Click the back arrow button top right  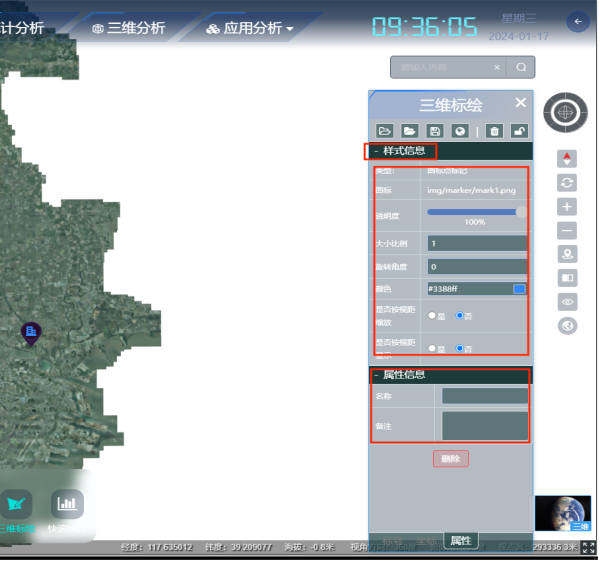point(578,22)
